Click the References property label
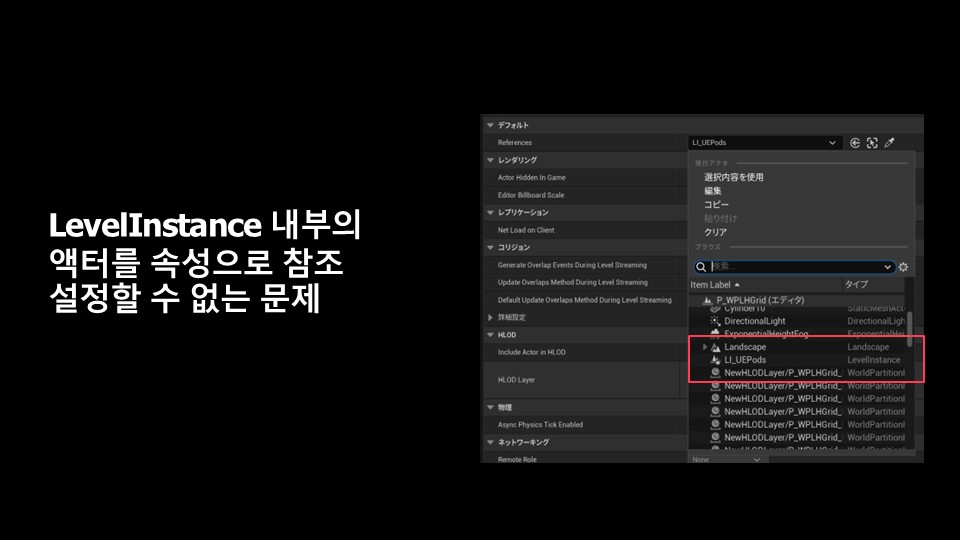 (x=515, y=143)
